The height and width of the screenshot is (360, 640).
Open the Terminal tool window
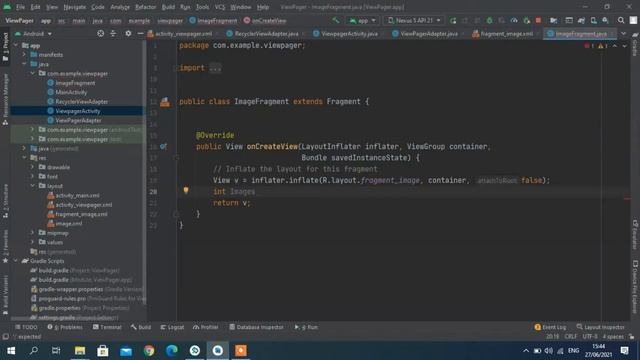coord(107,327)
